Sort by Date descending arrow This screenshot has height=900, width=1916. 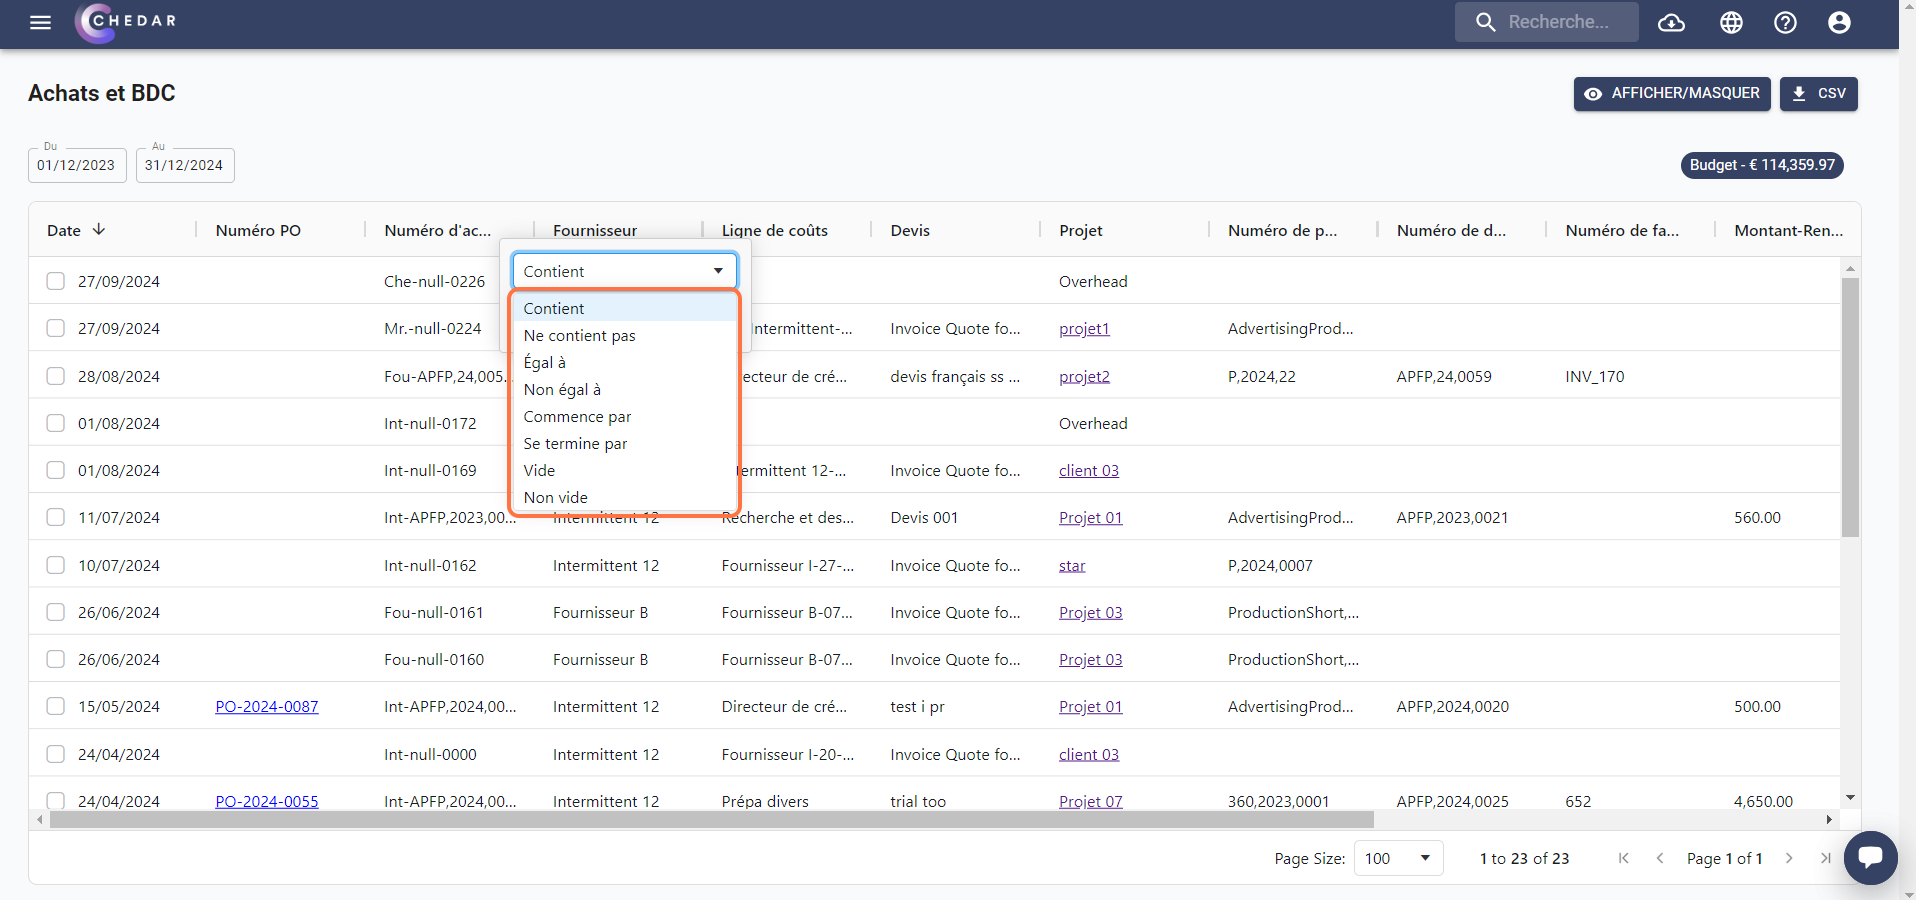click(99, 229)
